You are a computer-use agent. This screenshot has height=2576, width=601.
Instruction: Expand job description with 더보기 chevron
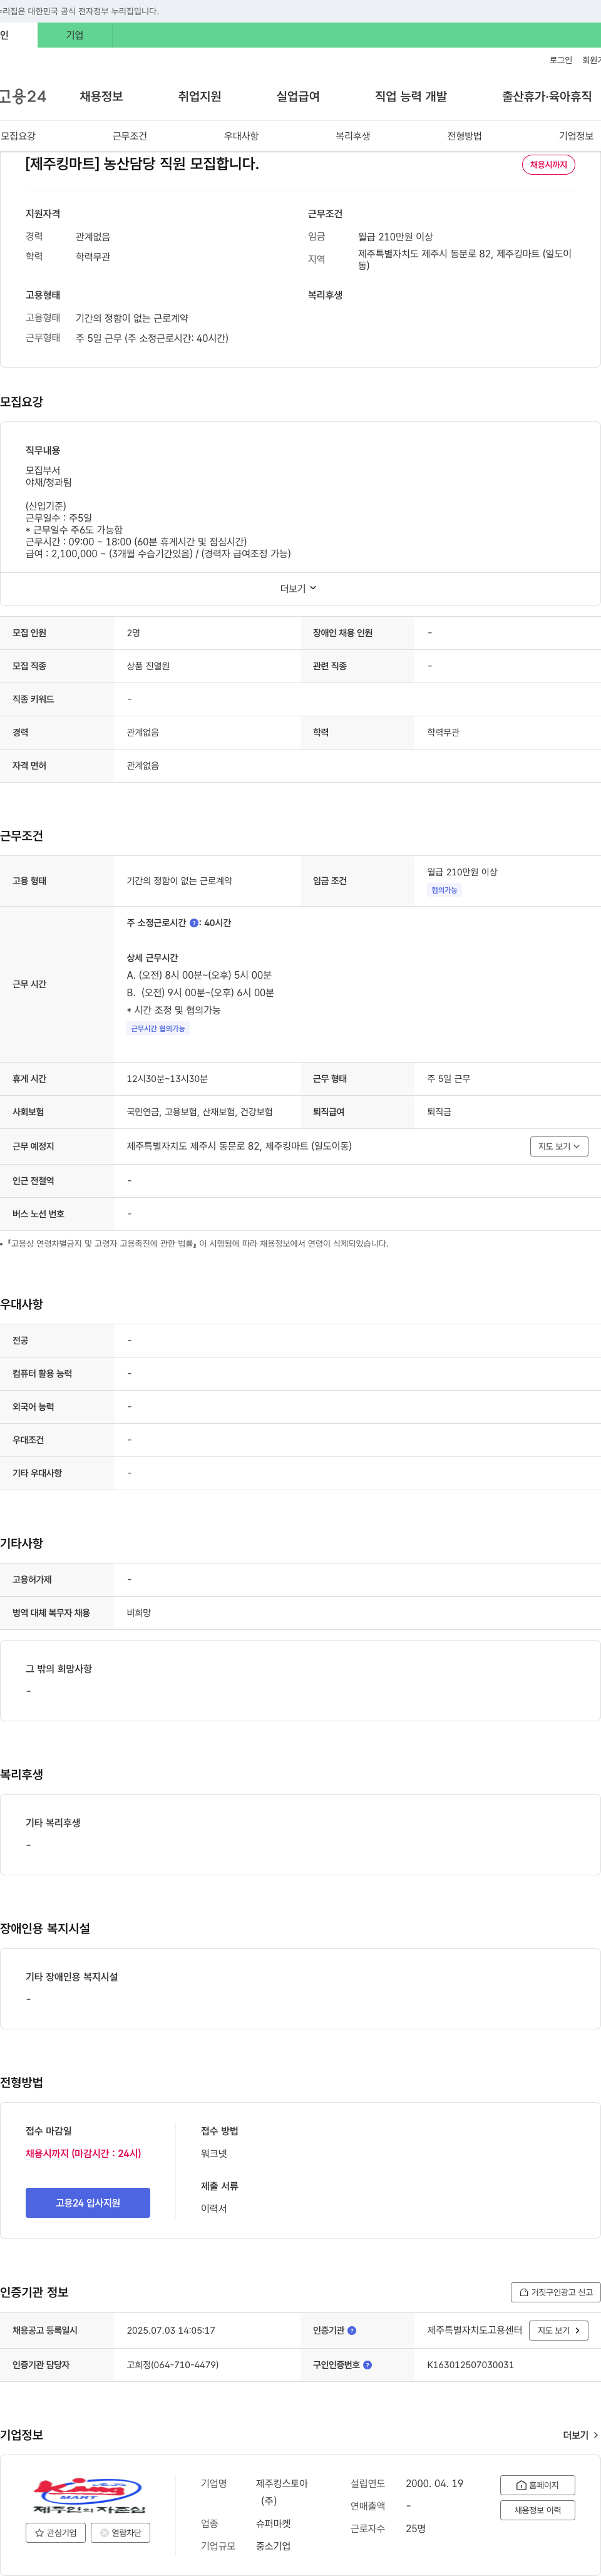(x=299, y=588)
